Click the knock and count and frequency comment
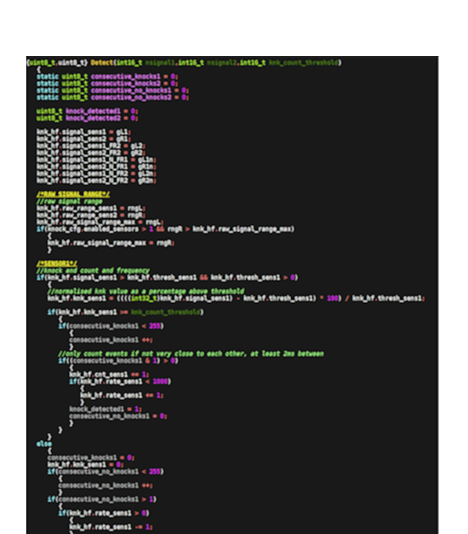This screenshot has width=468, height=534. pyautogui.click(x=93, y=271)
